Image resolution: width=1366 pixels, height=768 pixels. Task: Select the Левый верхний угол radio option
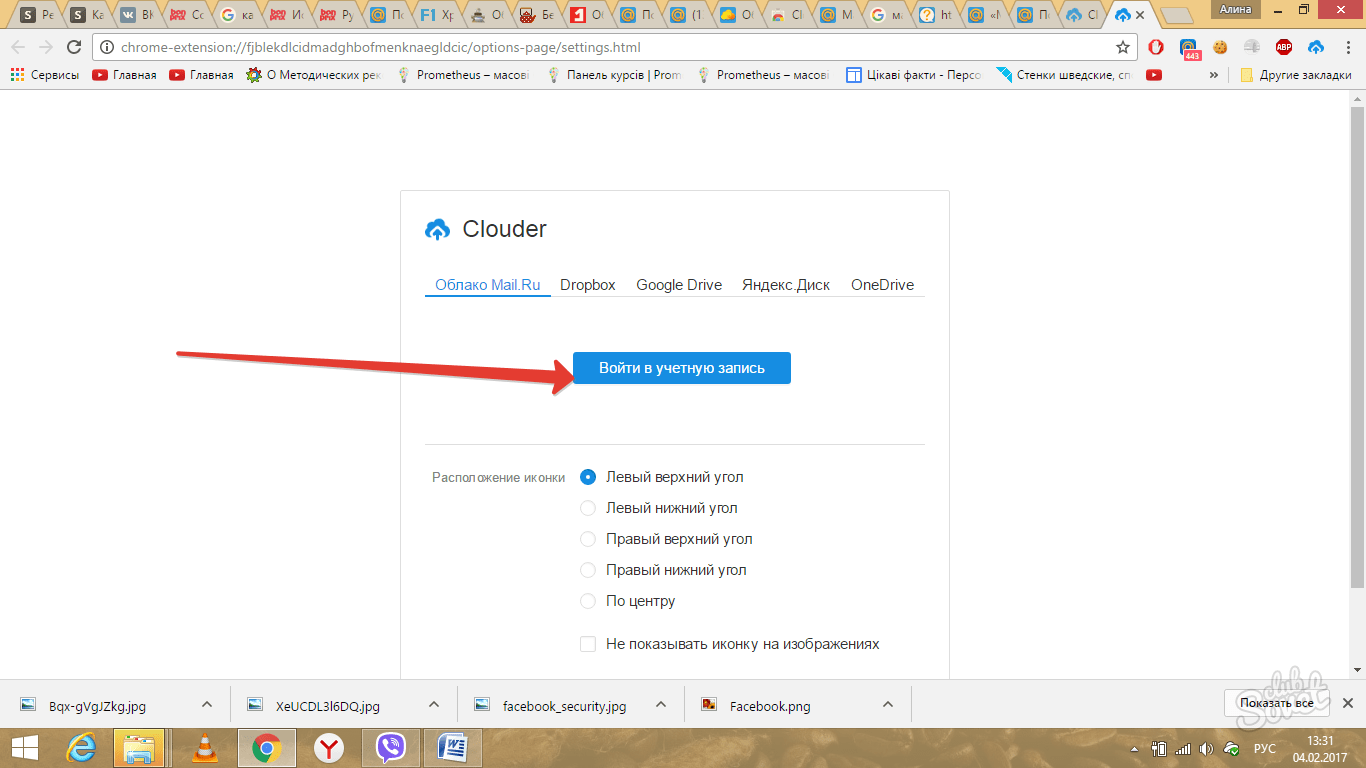click(x=588, y=477)
